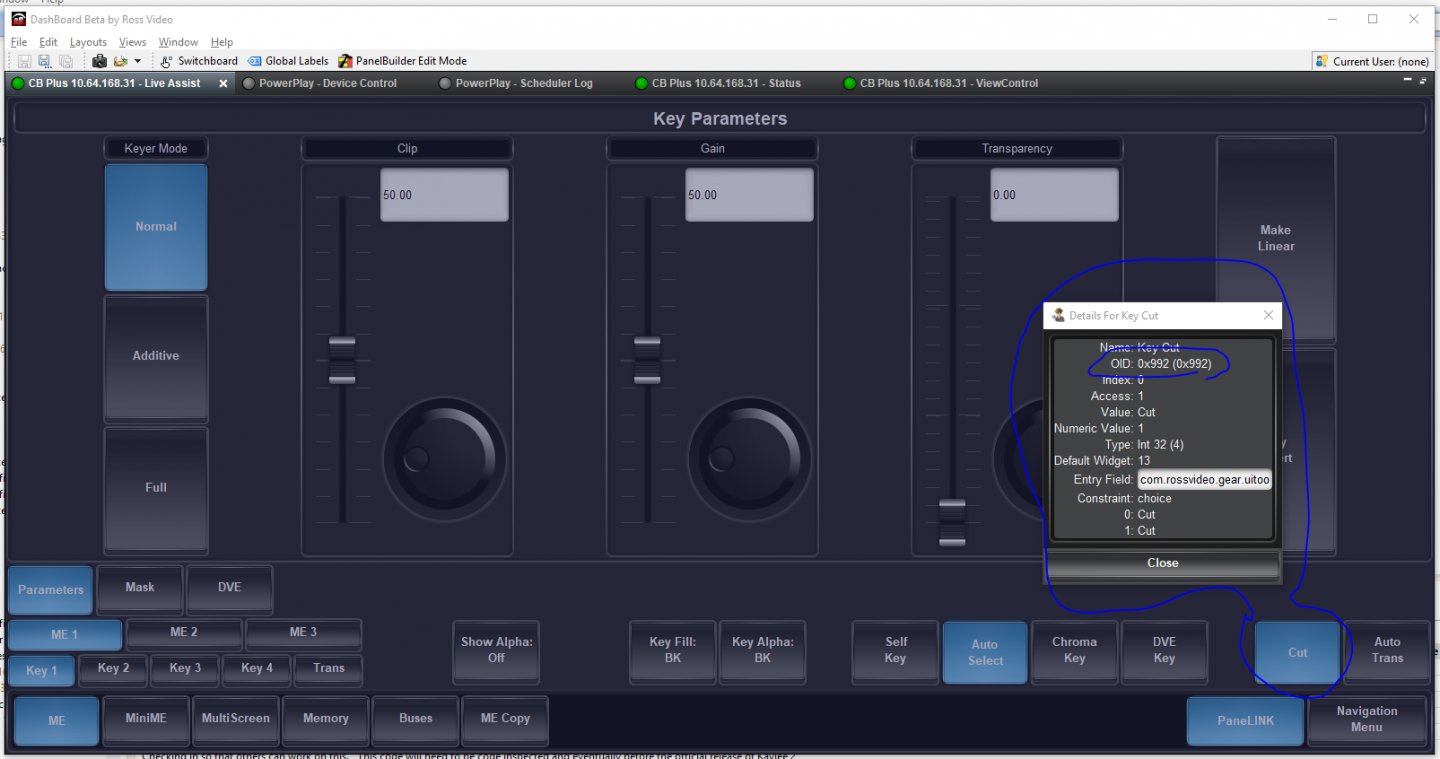This screenshot has height=759, width=1440.
Task: Click the Current User indicator
Action: coord(1372,61)
